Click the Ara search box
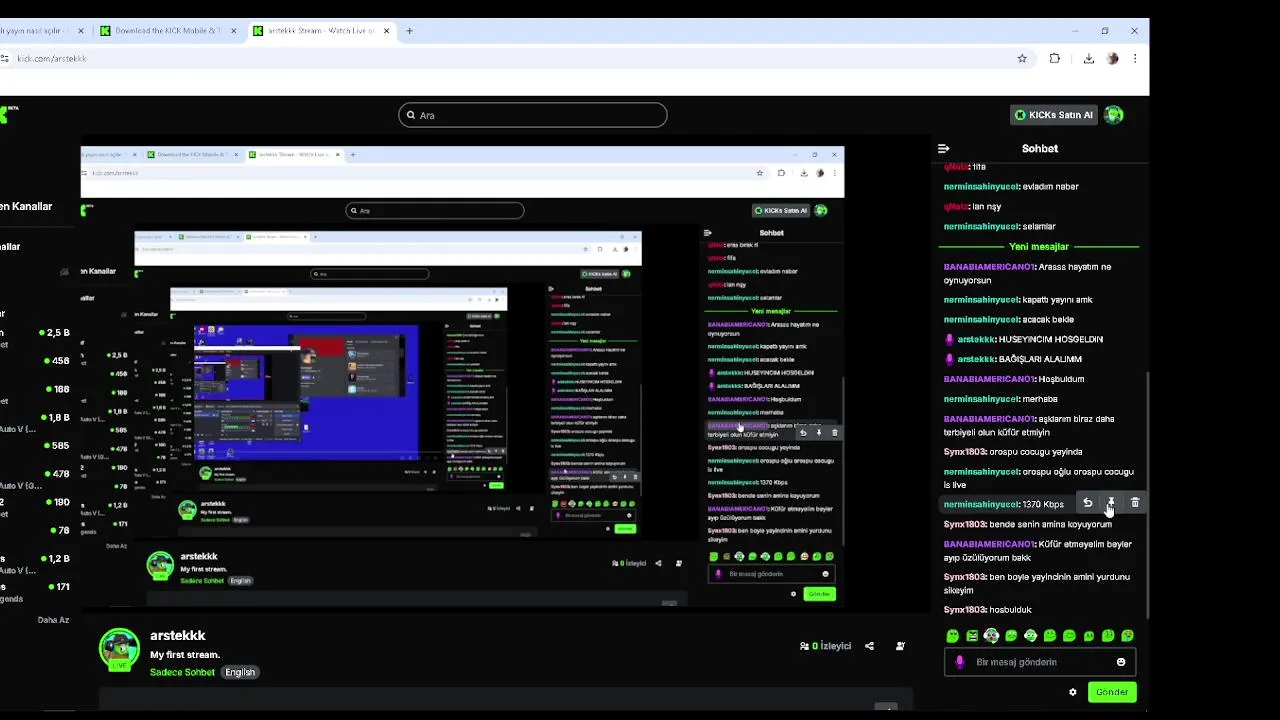Image resolution: width=1280 pixels, height=720 pixels. pos(532,115)
